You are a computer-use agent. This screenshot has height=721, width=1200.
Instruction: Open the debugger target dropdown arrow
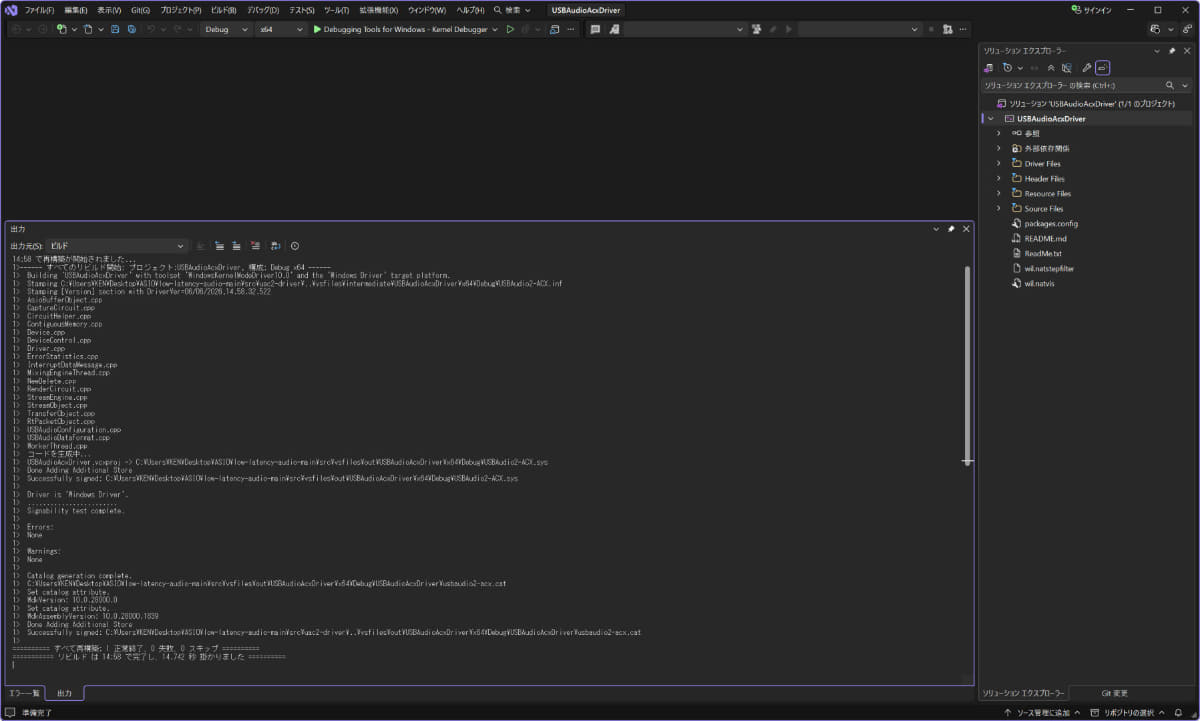[494, 29]
